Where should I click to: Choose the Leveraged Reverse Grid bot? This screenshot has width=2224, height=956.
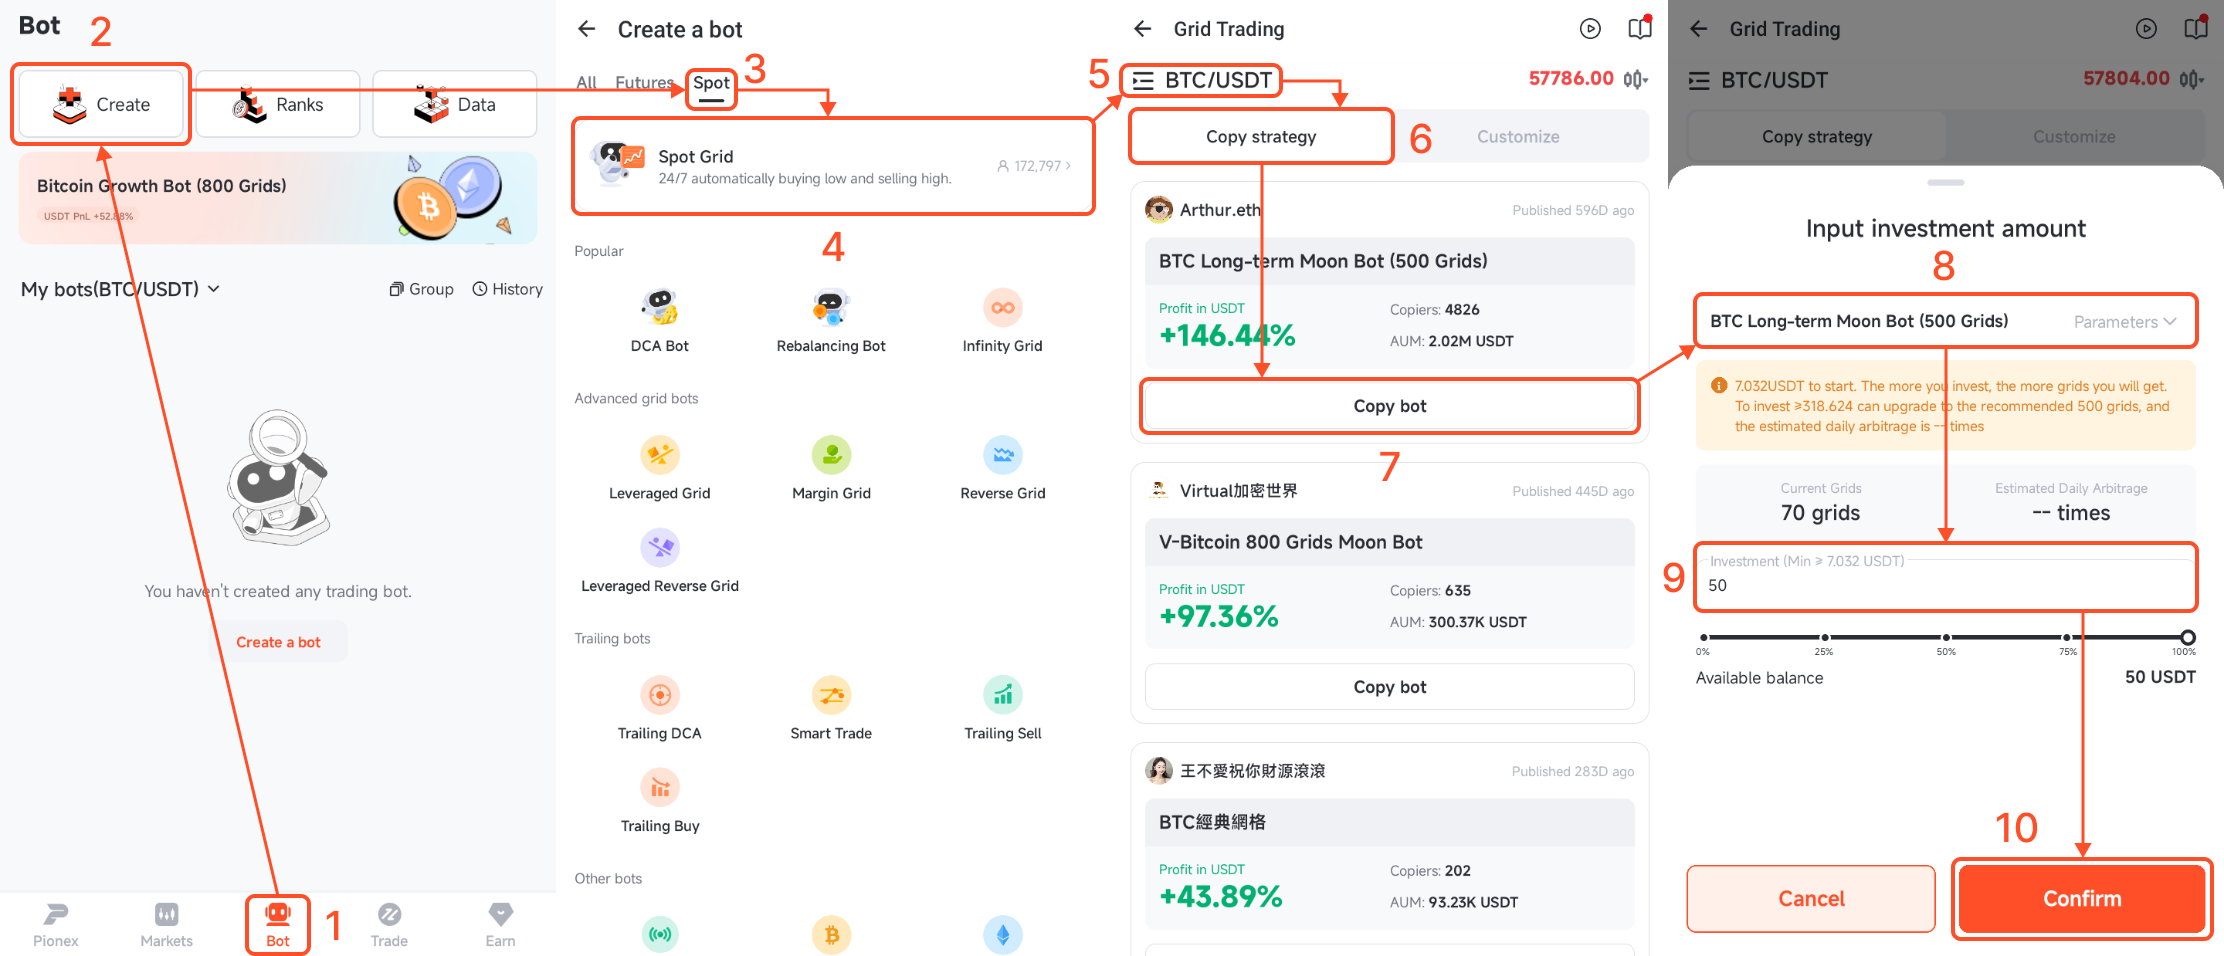tap(660, 561)
